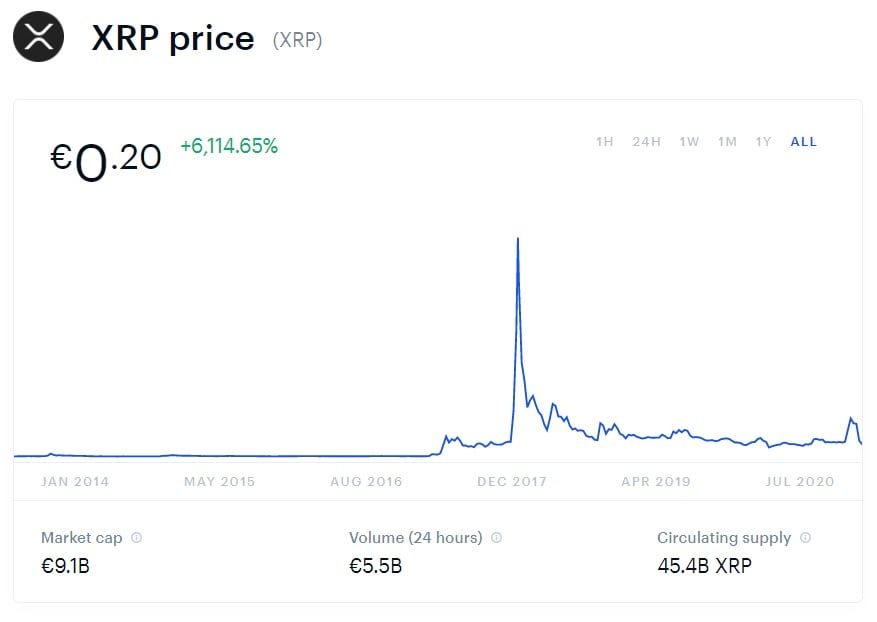Show the Circulating supply info icon
Screen dimensions: 877x622
pyautogui.click(x=806, y=538)
